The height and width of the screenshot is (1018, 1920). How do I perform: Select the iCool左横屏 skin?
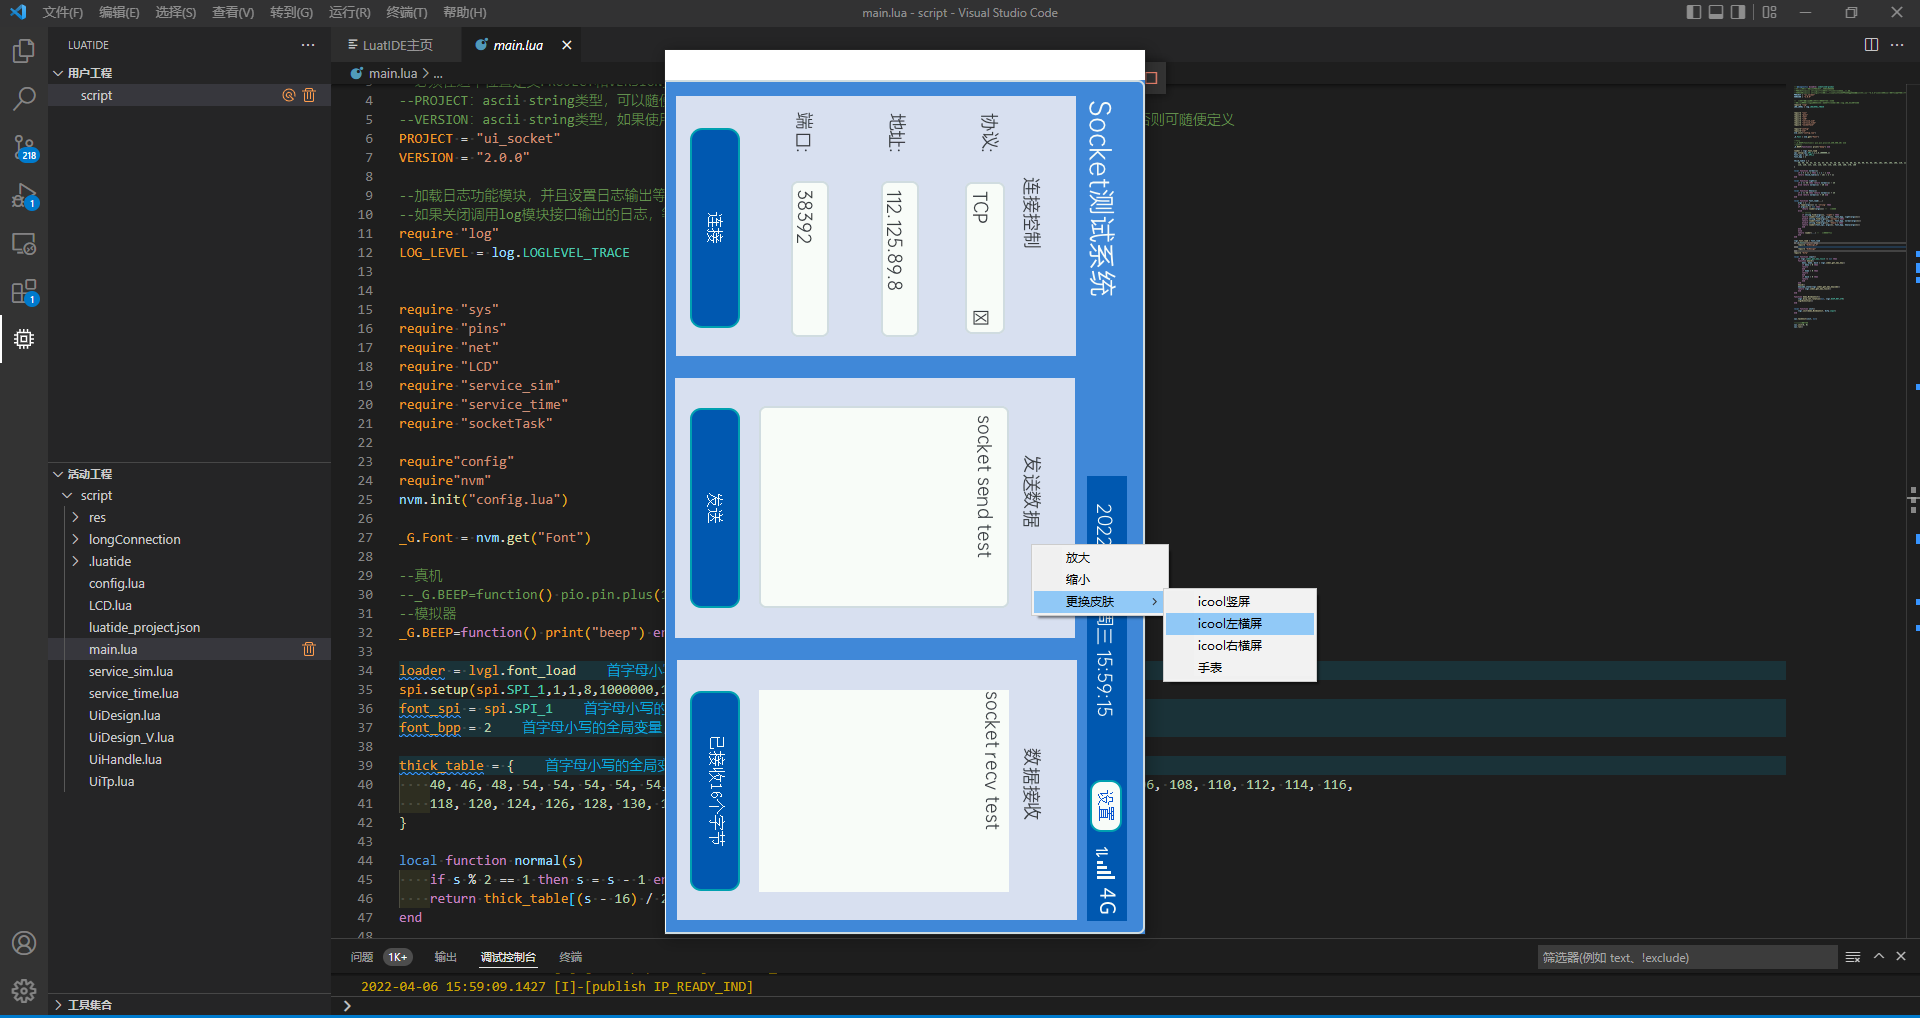1240,624
